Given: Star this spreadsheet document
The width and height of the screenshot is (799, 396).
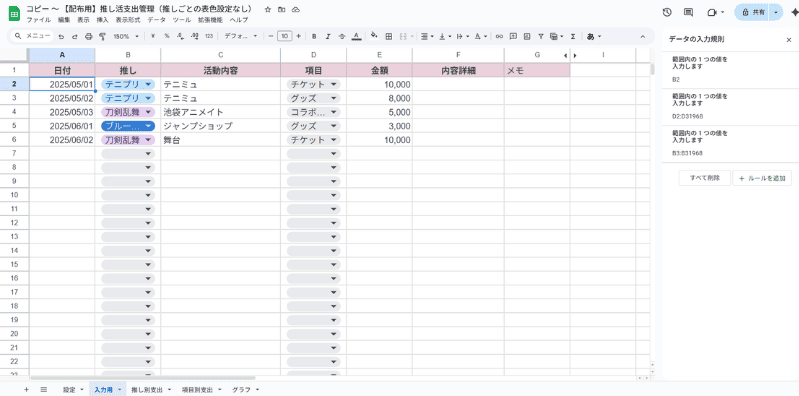Looking at the screenshot, I should click(x=268, y=10).
